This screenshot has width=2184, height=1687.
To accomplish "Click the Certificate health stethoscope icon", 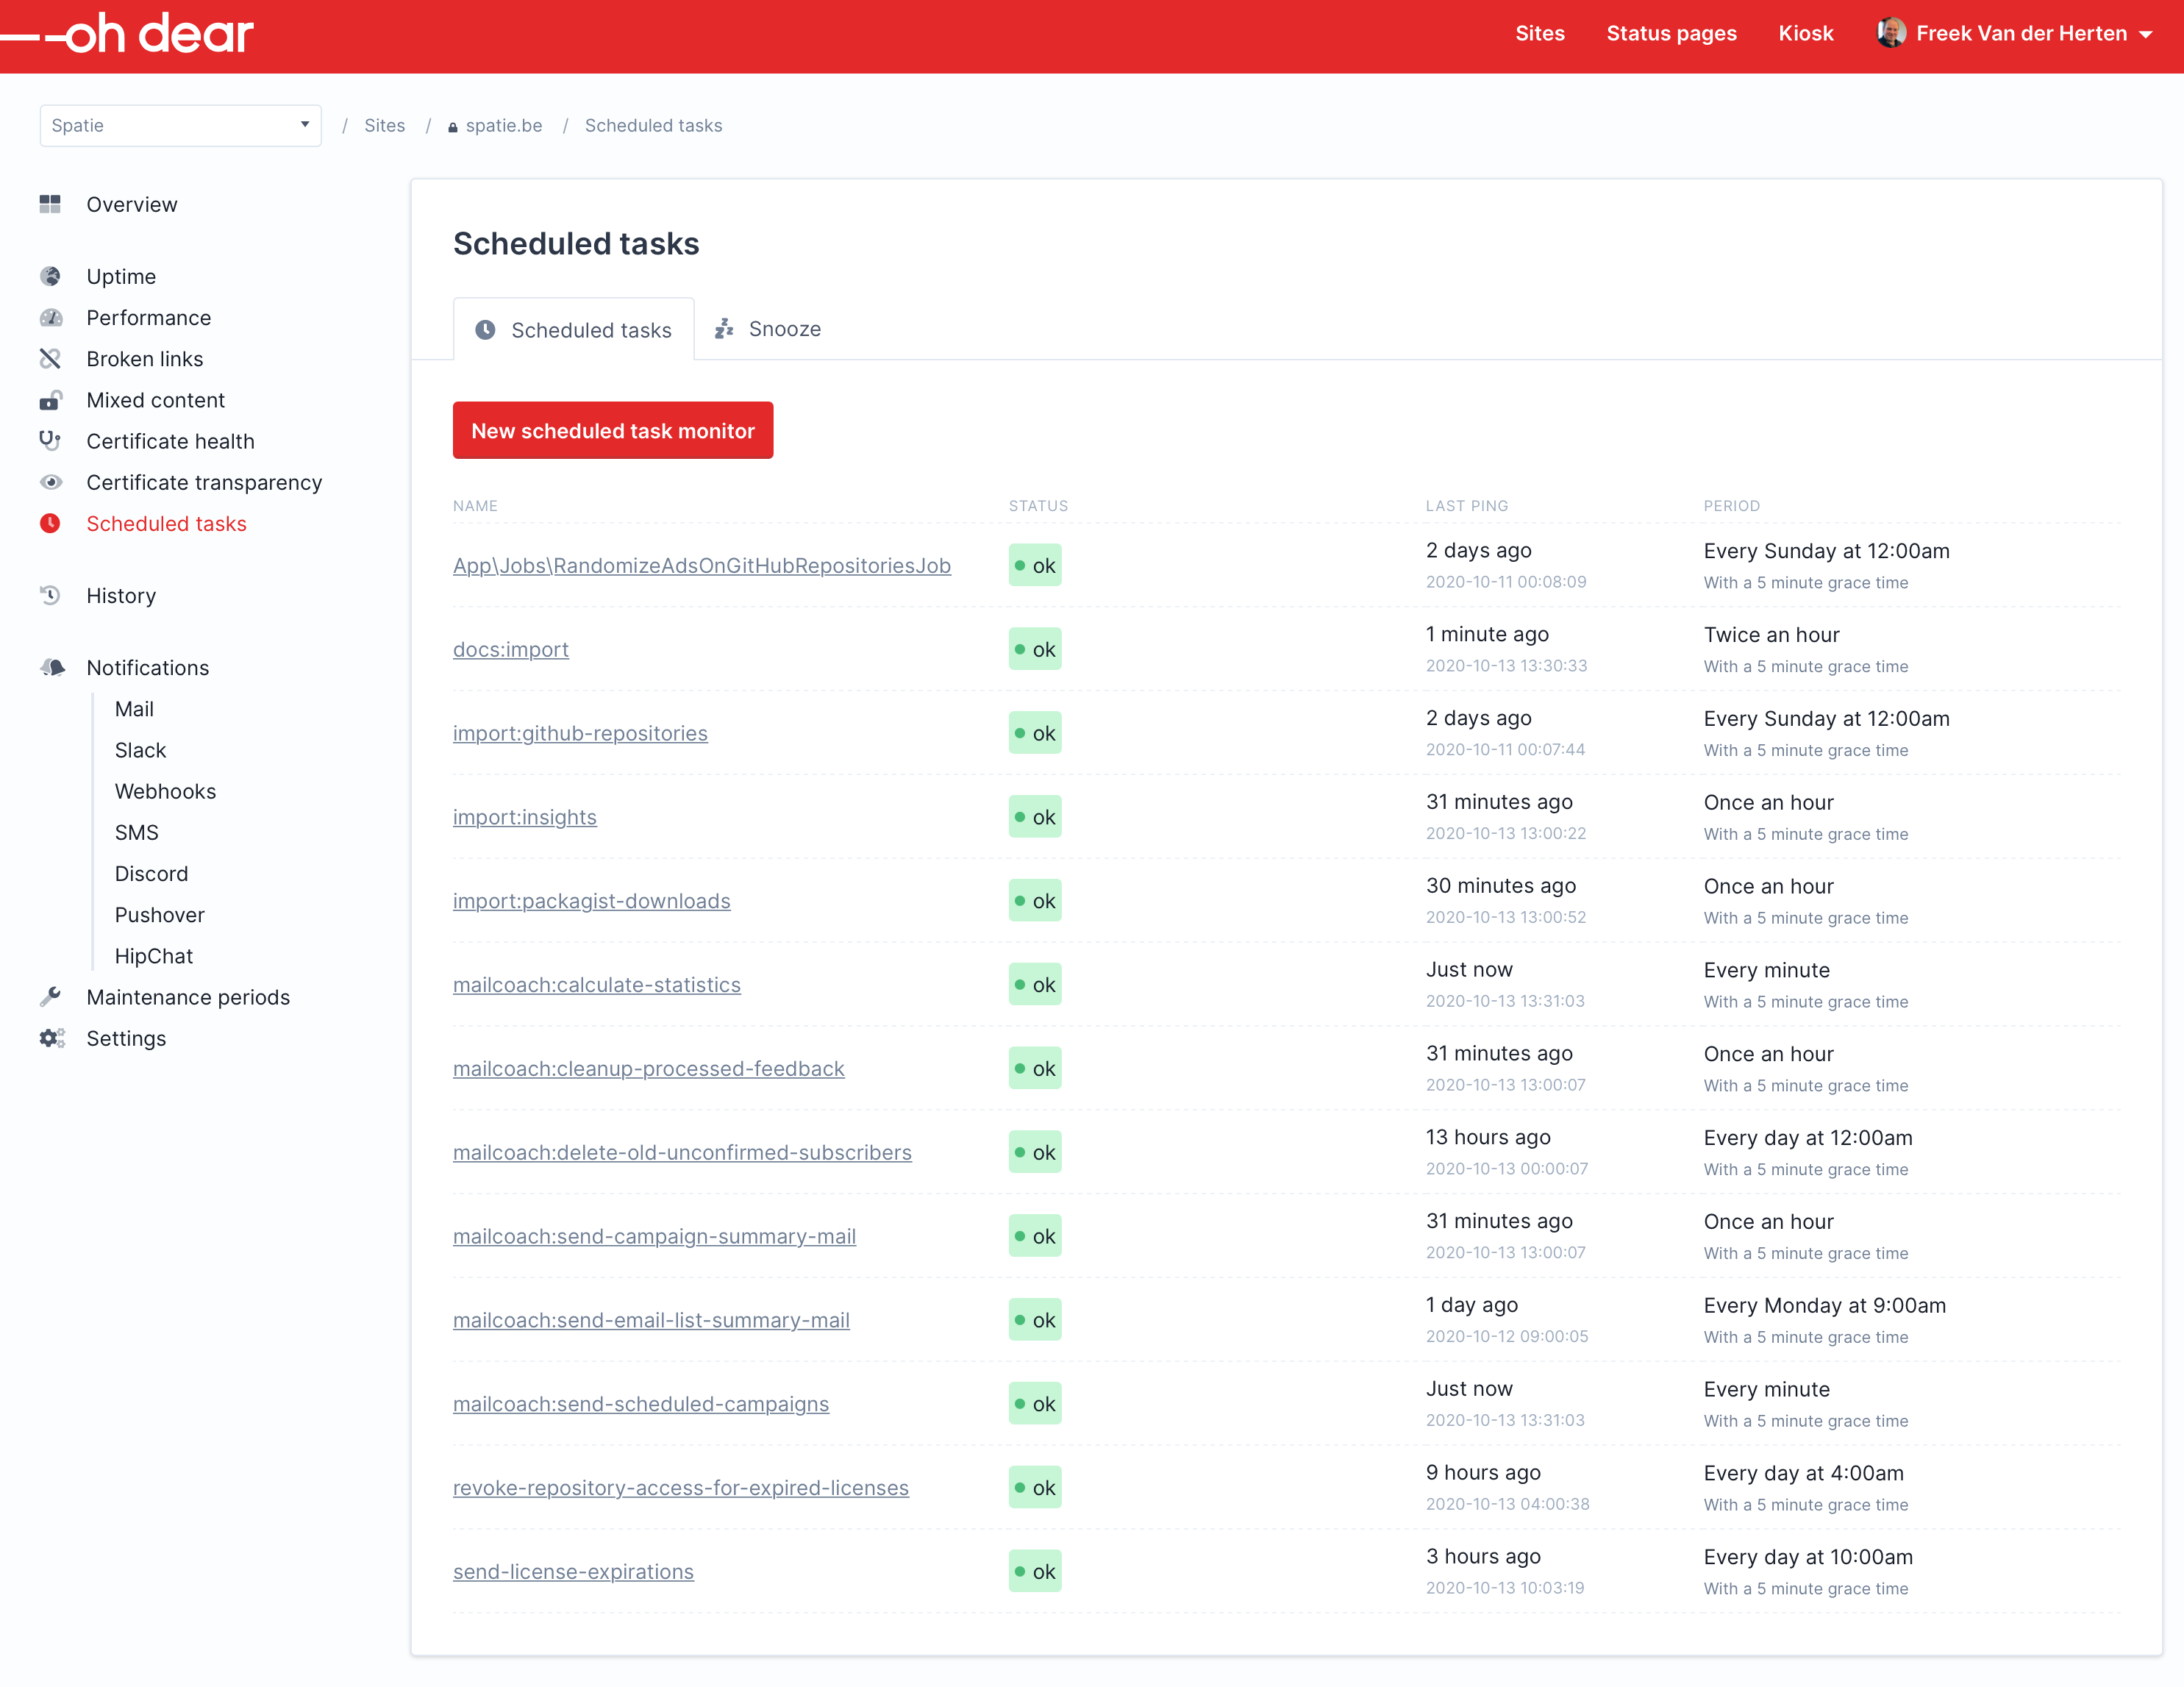I will click(50, 440).
